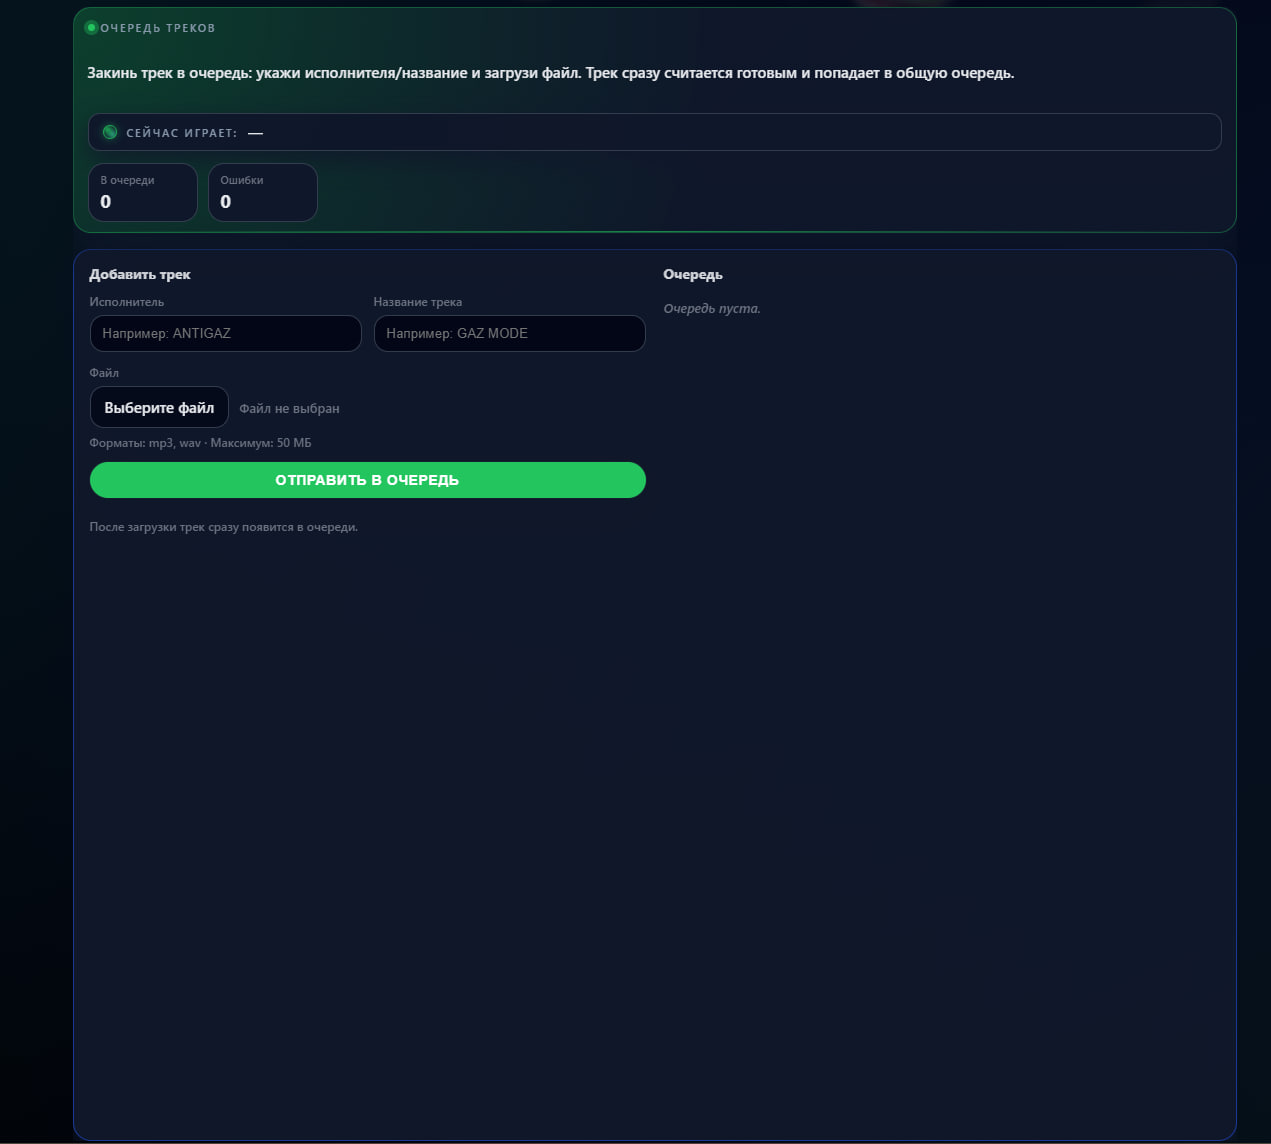Select the В очереди counter card
This screenshot has height=1144, width=1271.
[x=143, y=192]
